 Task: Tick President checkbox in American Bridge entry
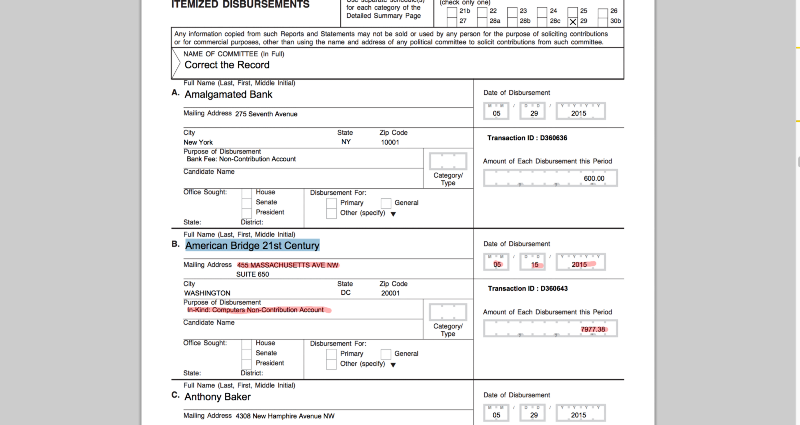(246, 363)
